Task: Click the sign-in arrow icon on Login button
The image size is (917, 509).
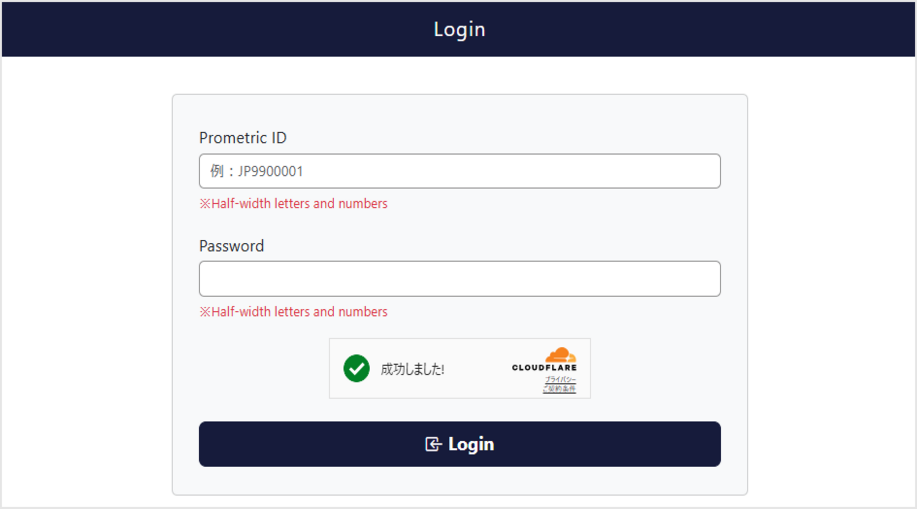Action: [x=433, y=444]
